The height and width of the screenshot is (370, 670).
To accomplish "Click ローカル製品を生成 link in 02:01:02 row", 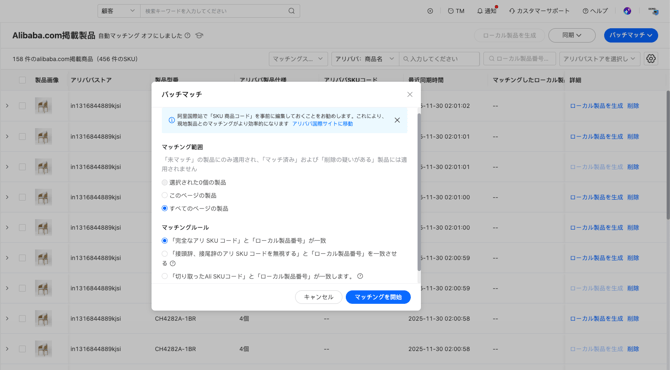I will [597, 106].
